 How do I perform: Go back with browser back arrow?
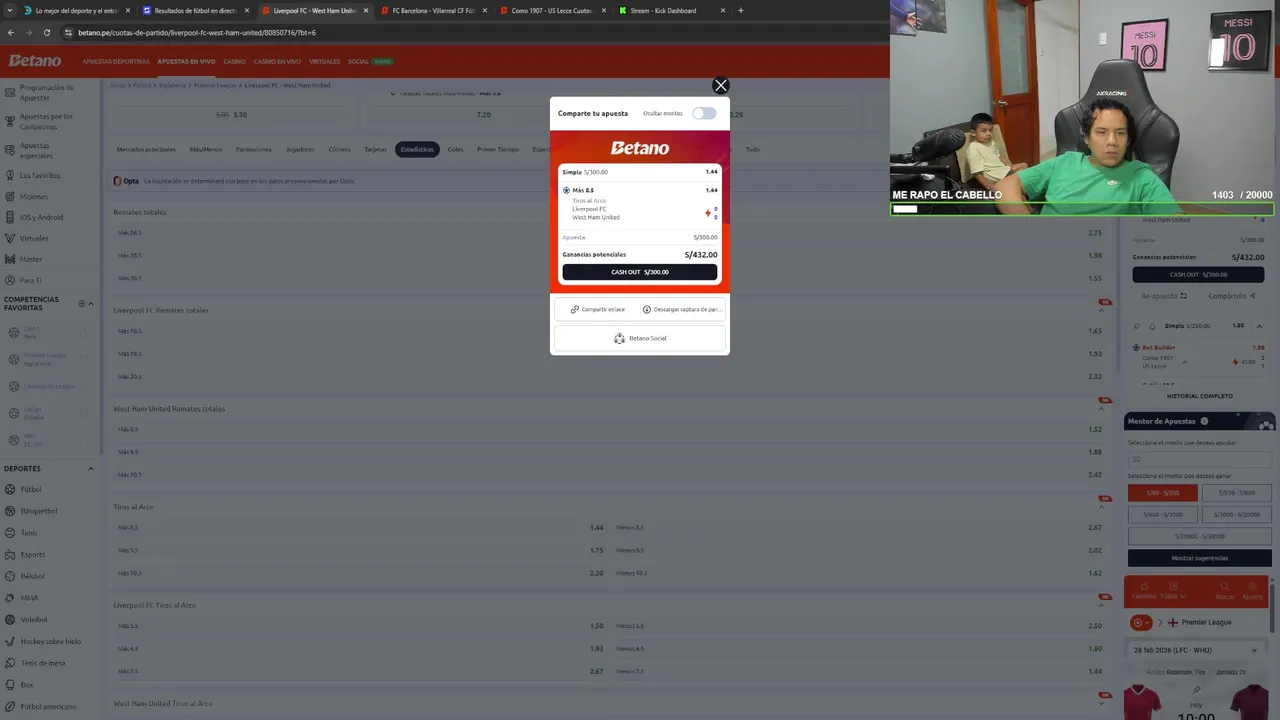[x=11, y=32]
